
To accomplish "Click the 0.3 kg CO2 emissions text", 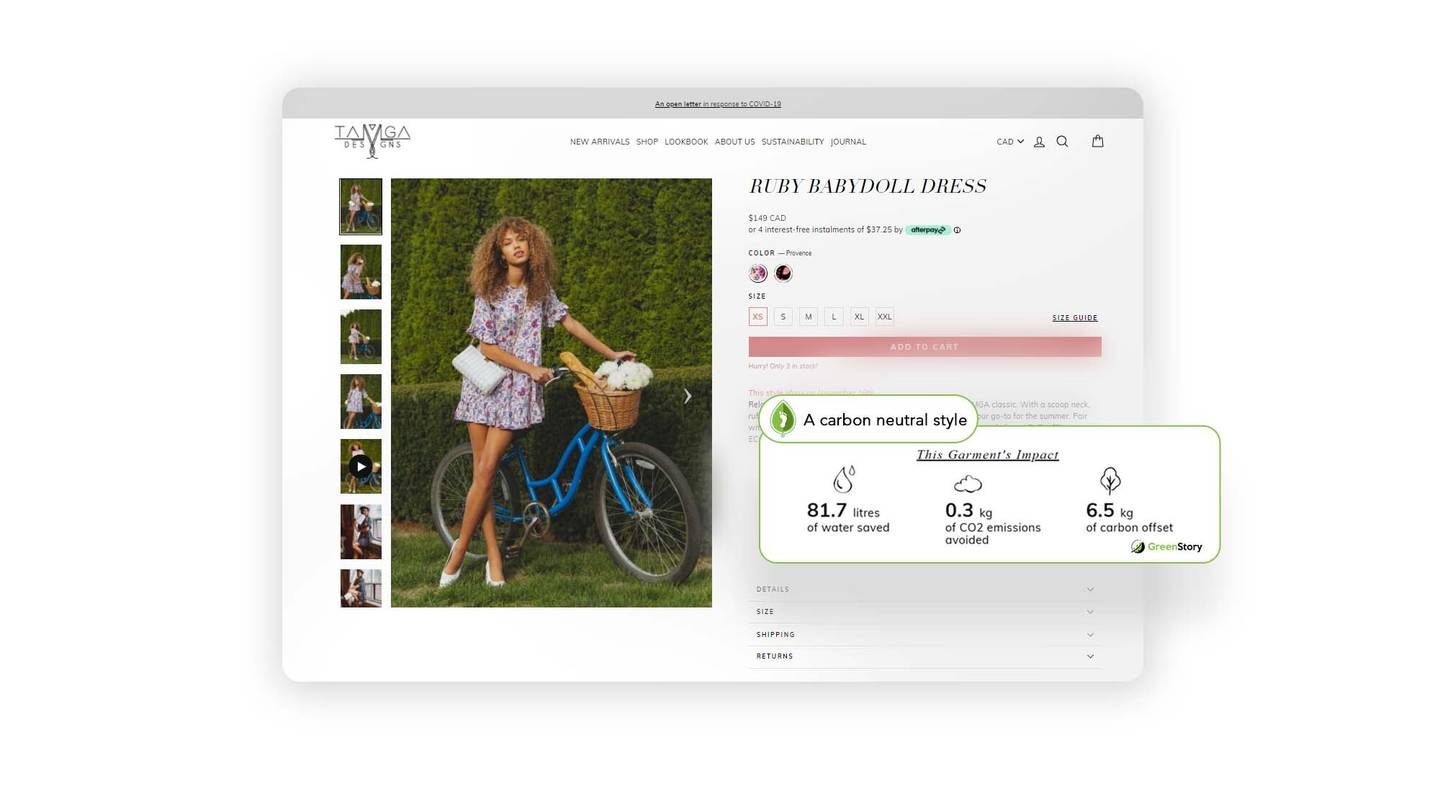I will pyautogui.click(x=993, y=524).
